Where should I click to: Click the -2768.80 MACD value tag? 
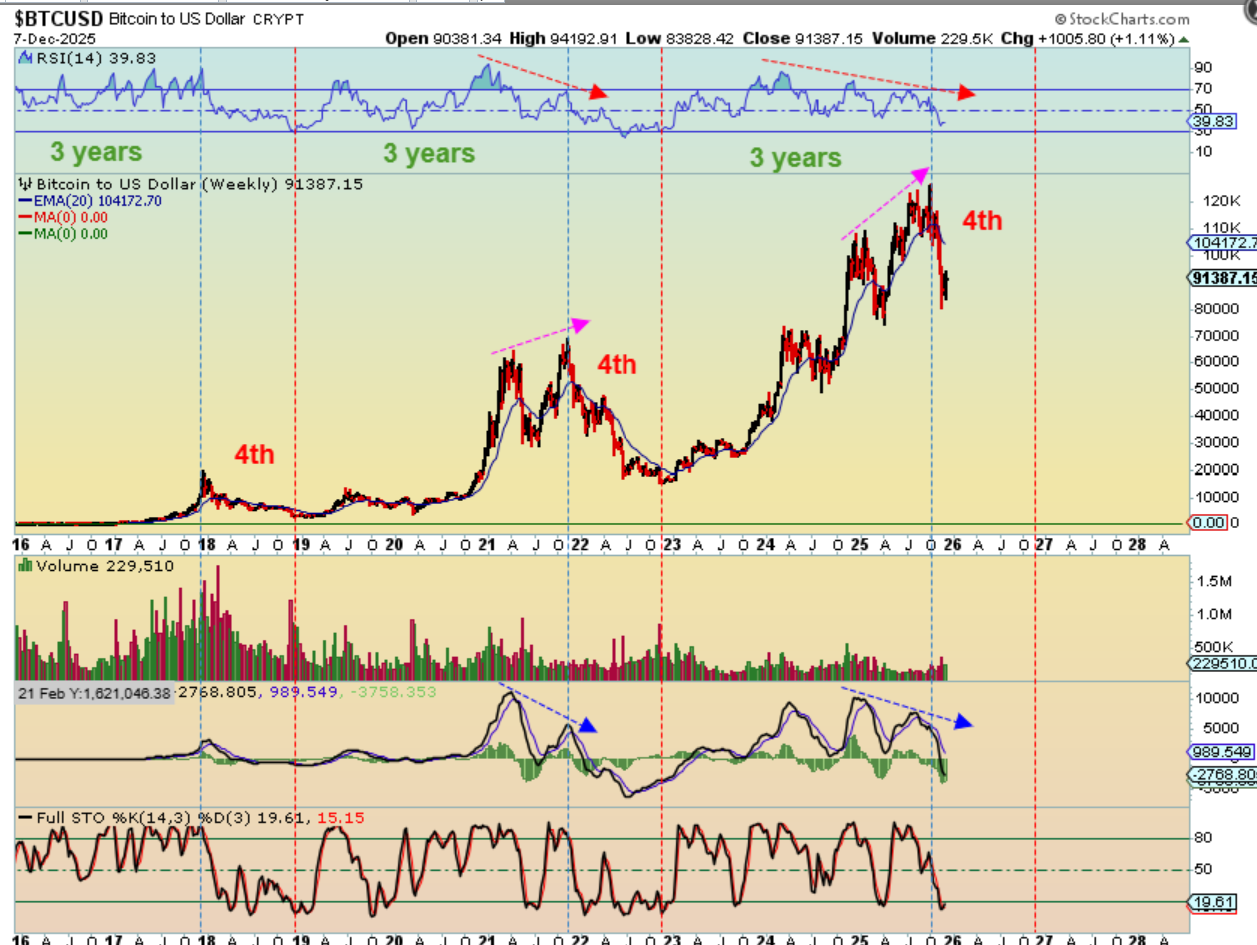tap(1221, 775)
